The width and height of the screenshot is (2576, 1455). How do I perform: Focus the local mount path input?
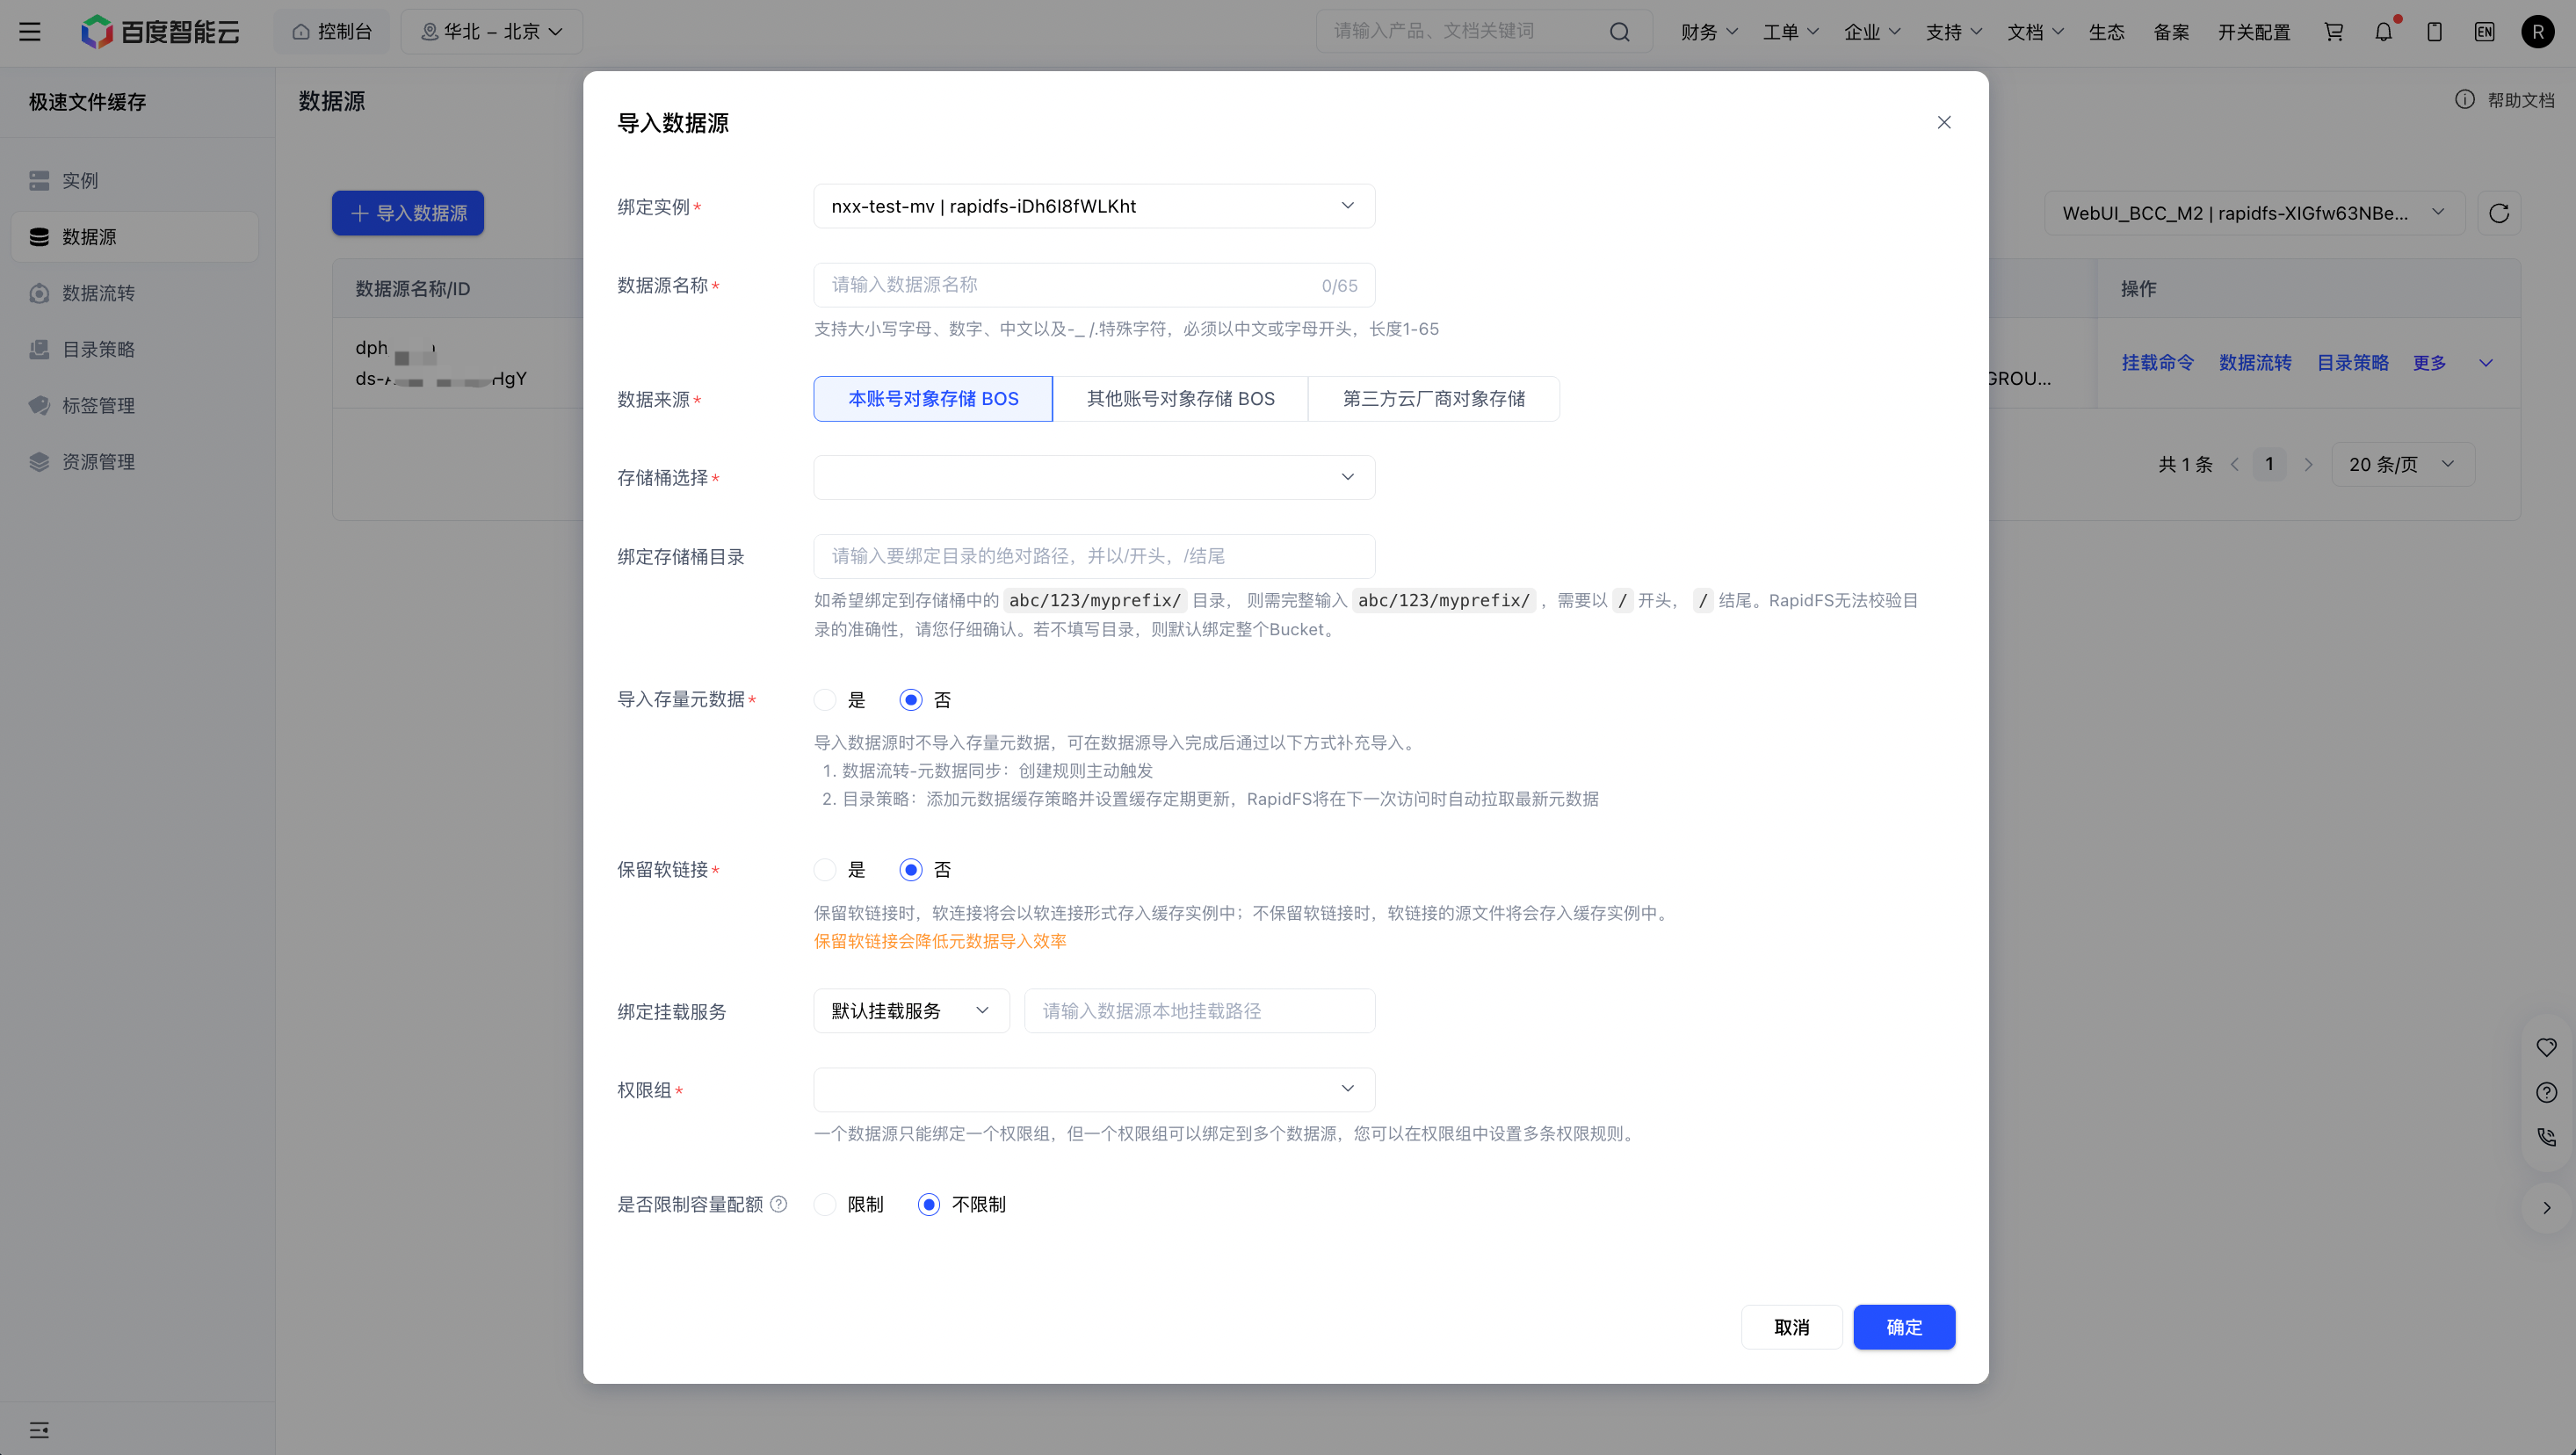[x=1199, y=1011]
